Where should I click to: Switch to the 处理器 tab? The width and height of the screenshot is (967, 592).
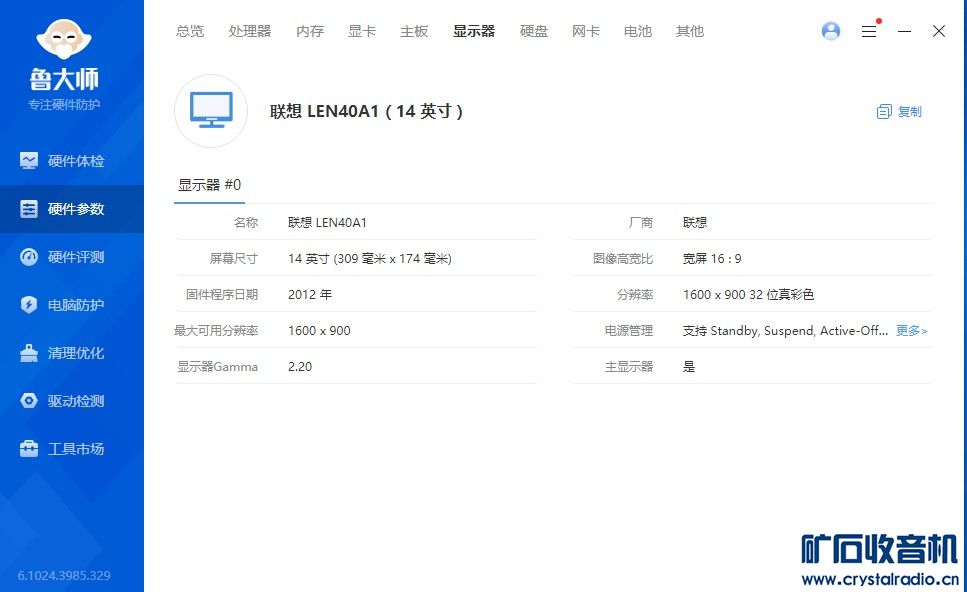(x=249, y=31)
